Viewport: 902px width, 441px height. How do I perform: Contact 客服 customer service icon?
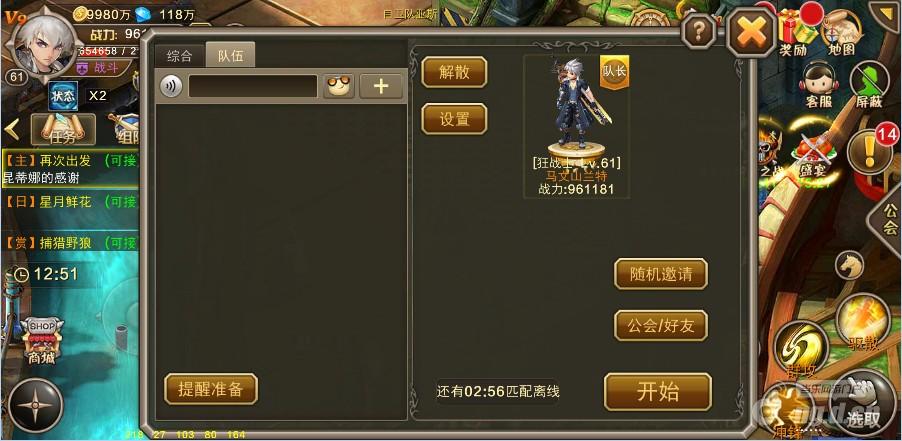819,85
